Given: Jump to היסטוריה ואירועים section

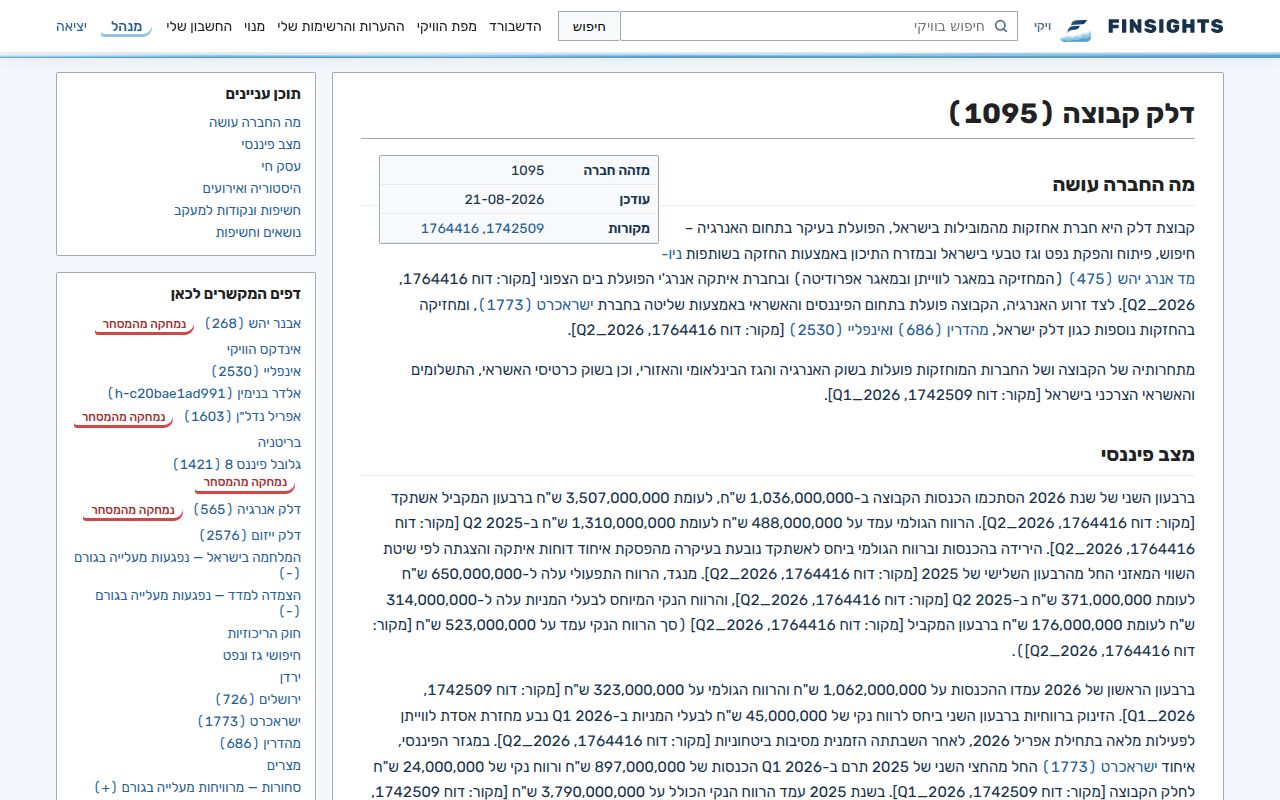Looking at the screenshot, I should (x=252, y=188).
